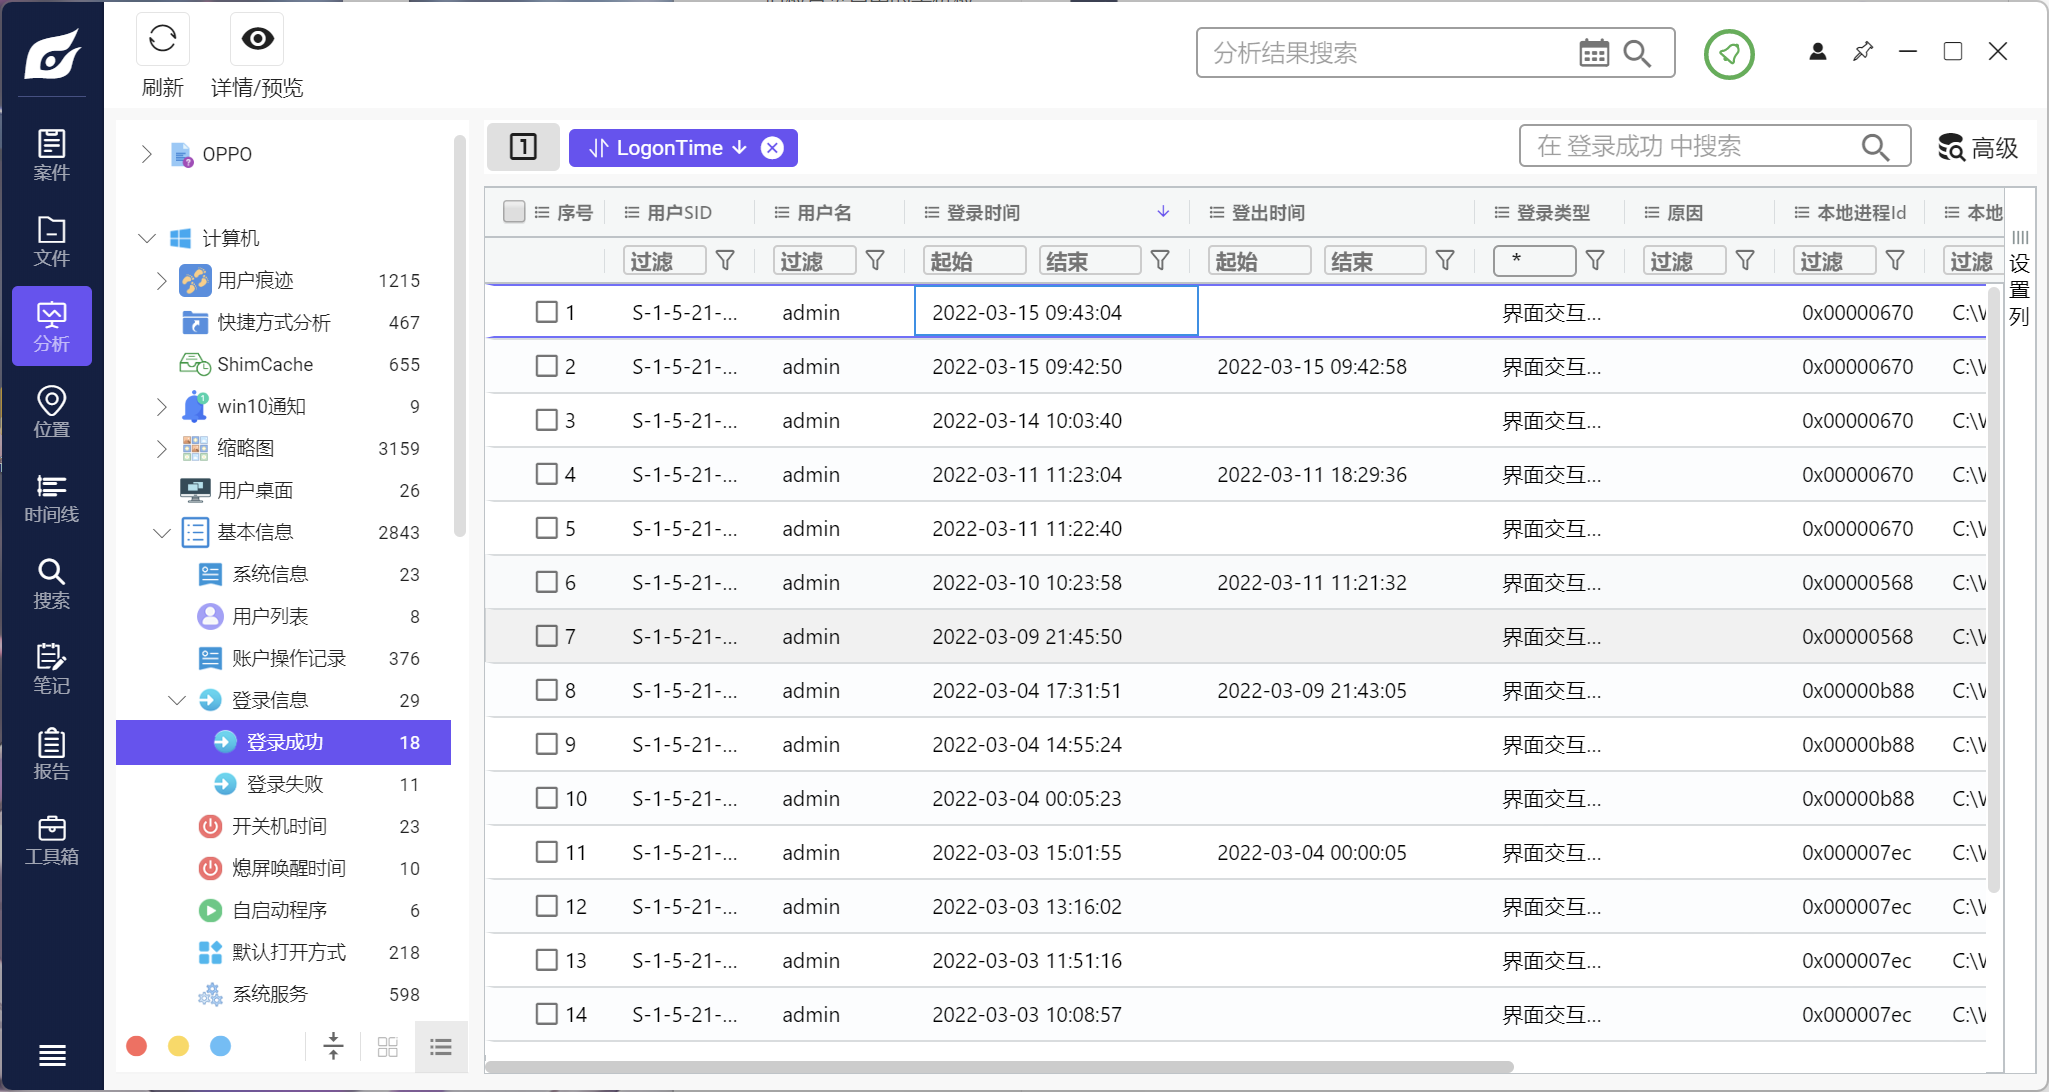Click the yellow color tag dot
This screenshot has height=1092, width=2049.
[x=179, y=1046]
